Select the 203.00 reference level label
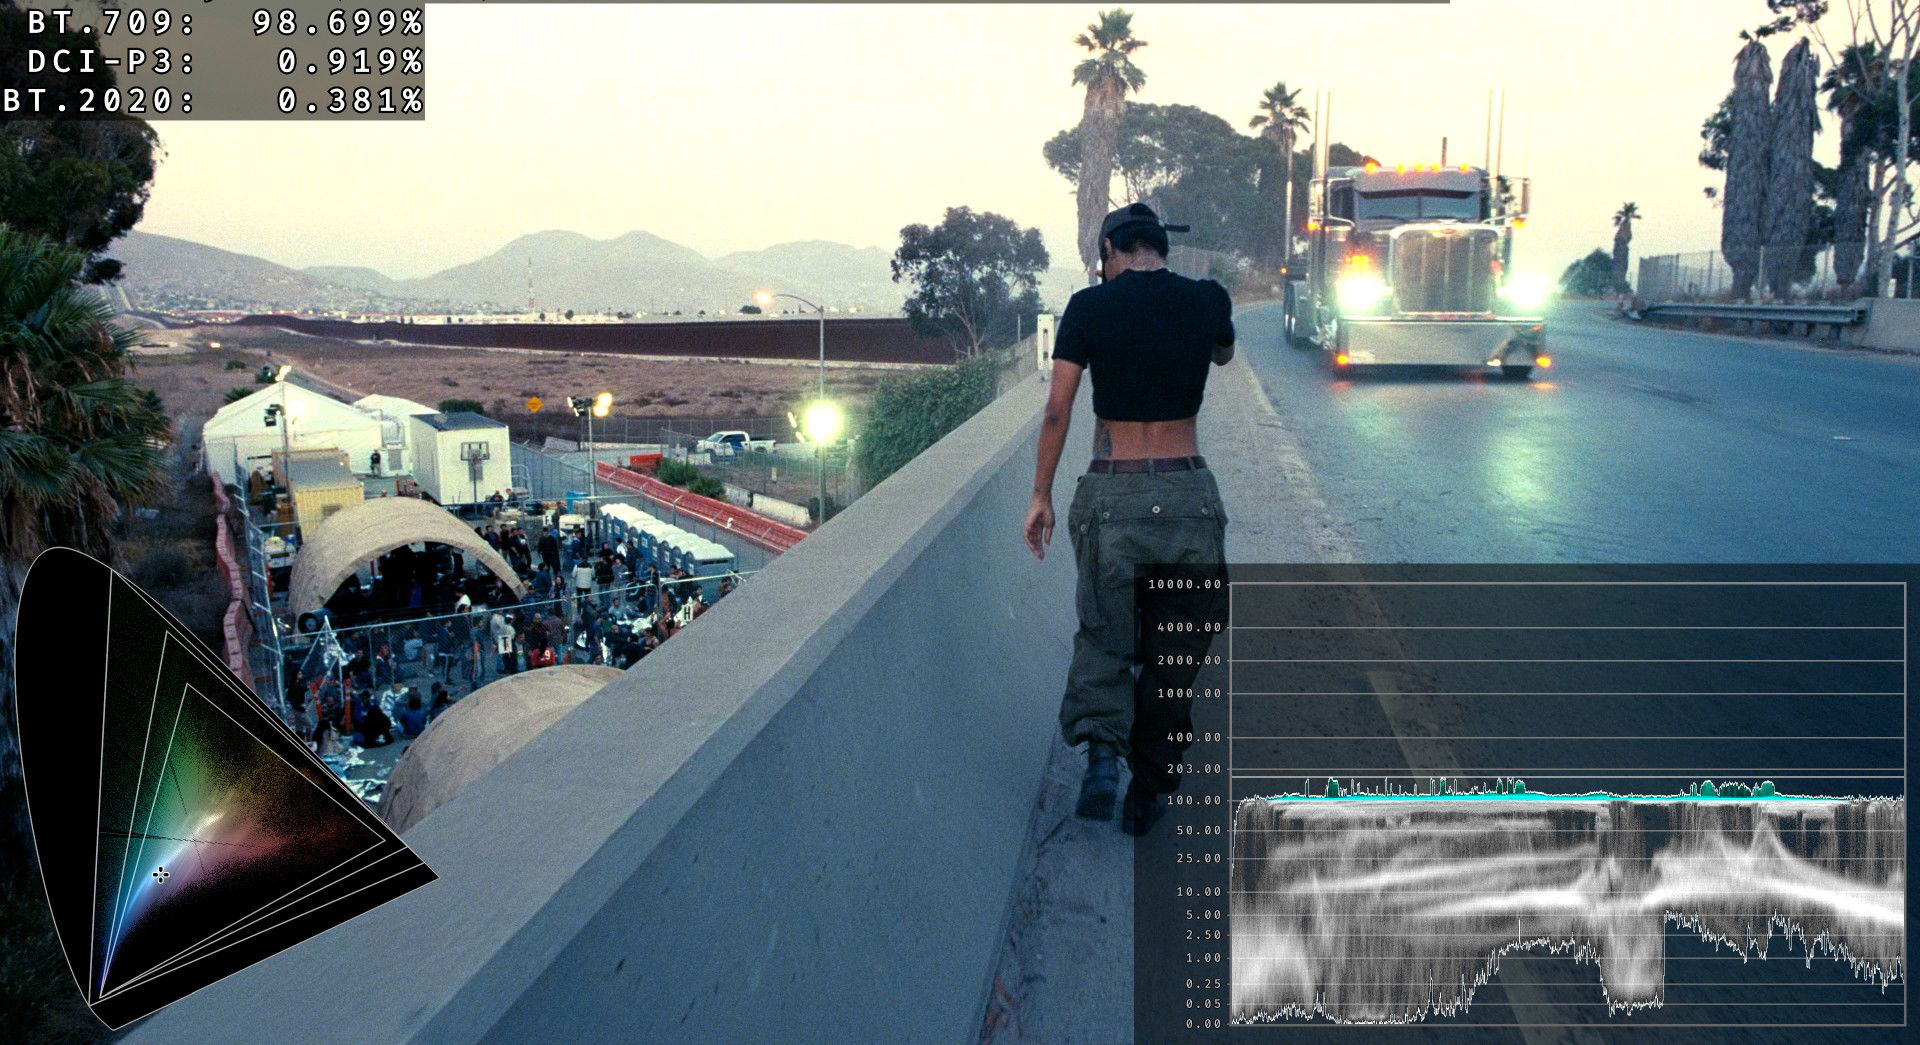The image size is (1920, 1045). (1193, 769)
